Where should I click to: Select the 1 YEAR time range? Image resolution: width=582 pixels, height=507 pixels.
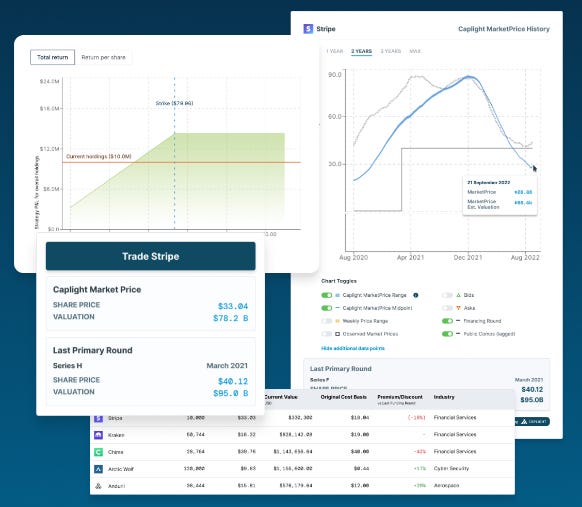click(x=334, y=51)
